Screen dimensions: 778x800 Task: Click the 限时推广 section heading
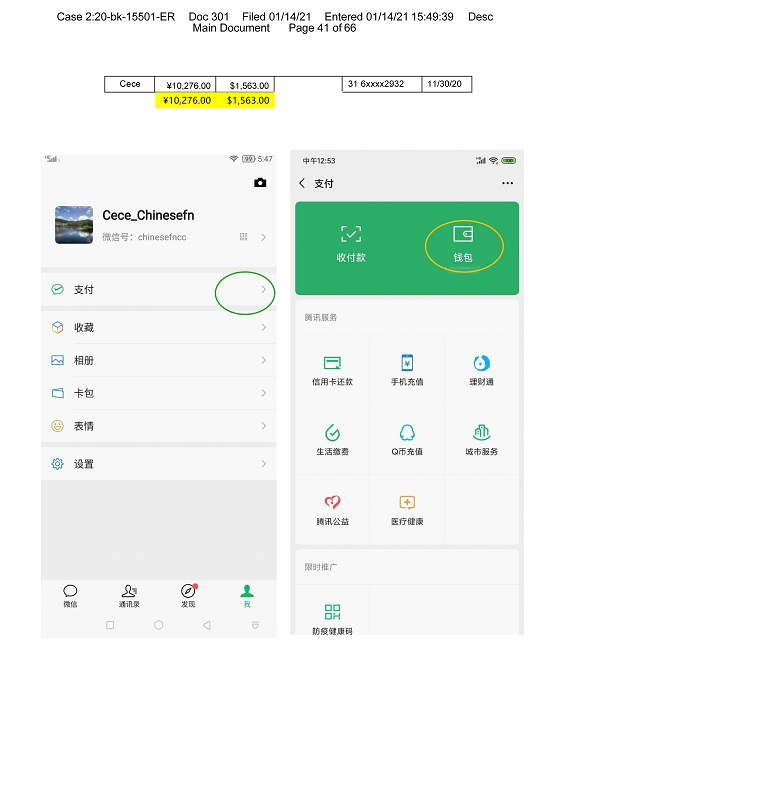pos(320,567)
